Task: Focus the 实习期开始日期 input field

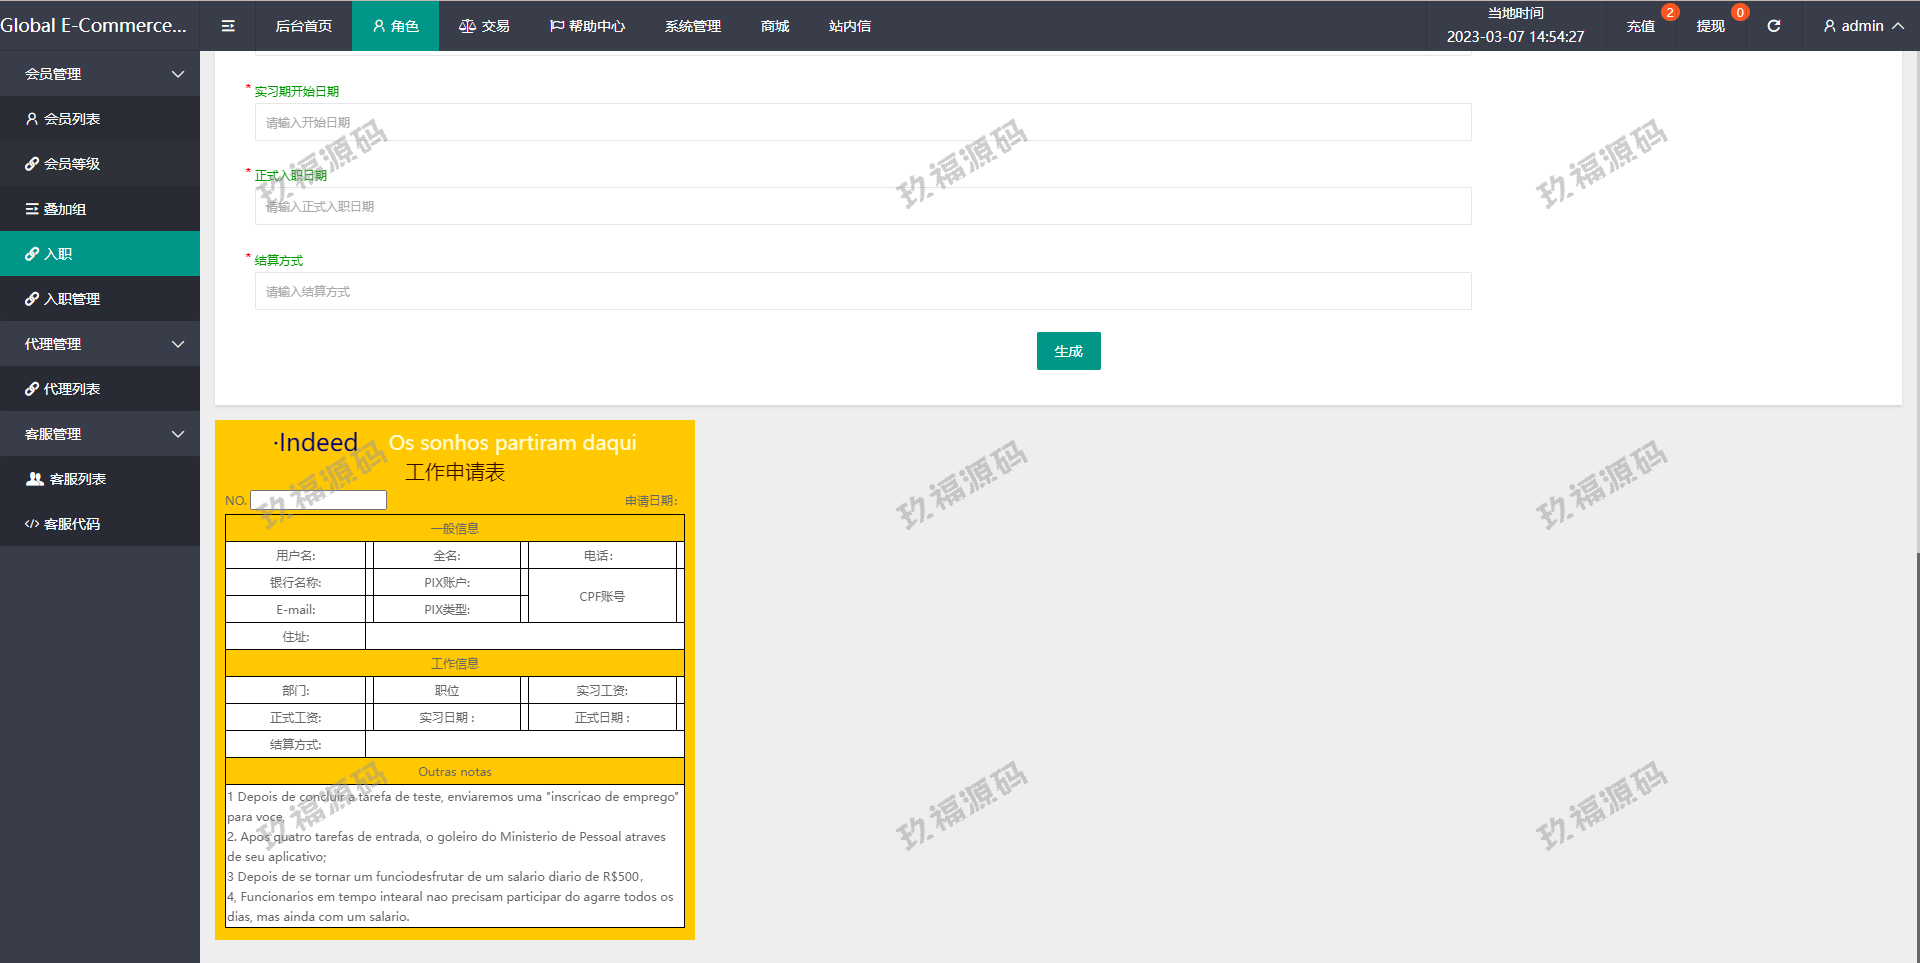Action: point(862,122)
